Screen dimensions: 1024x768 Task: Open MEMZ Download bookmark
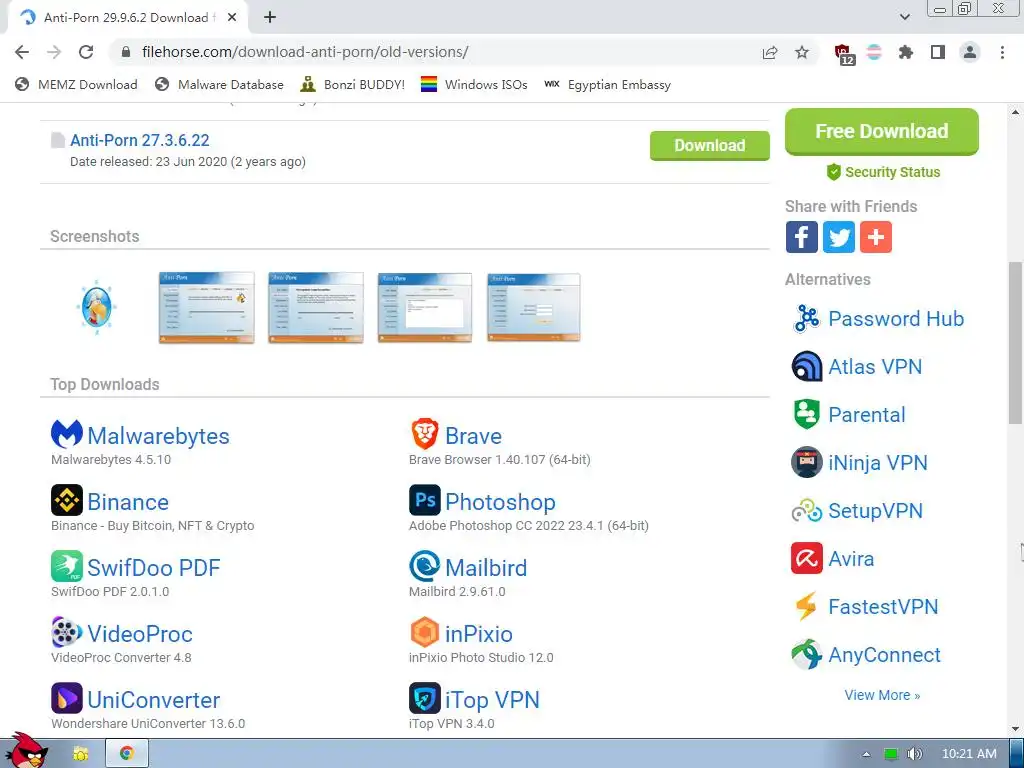[76, 84]
